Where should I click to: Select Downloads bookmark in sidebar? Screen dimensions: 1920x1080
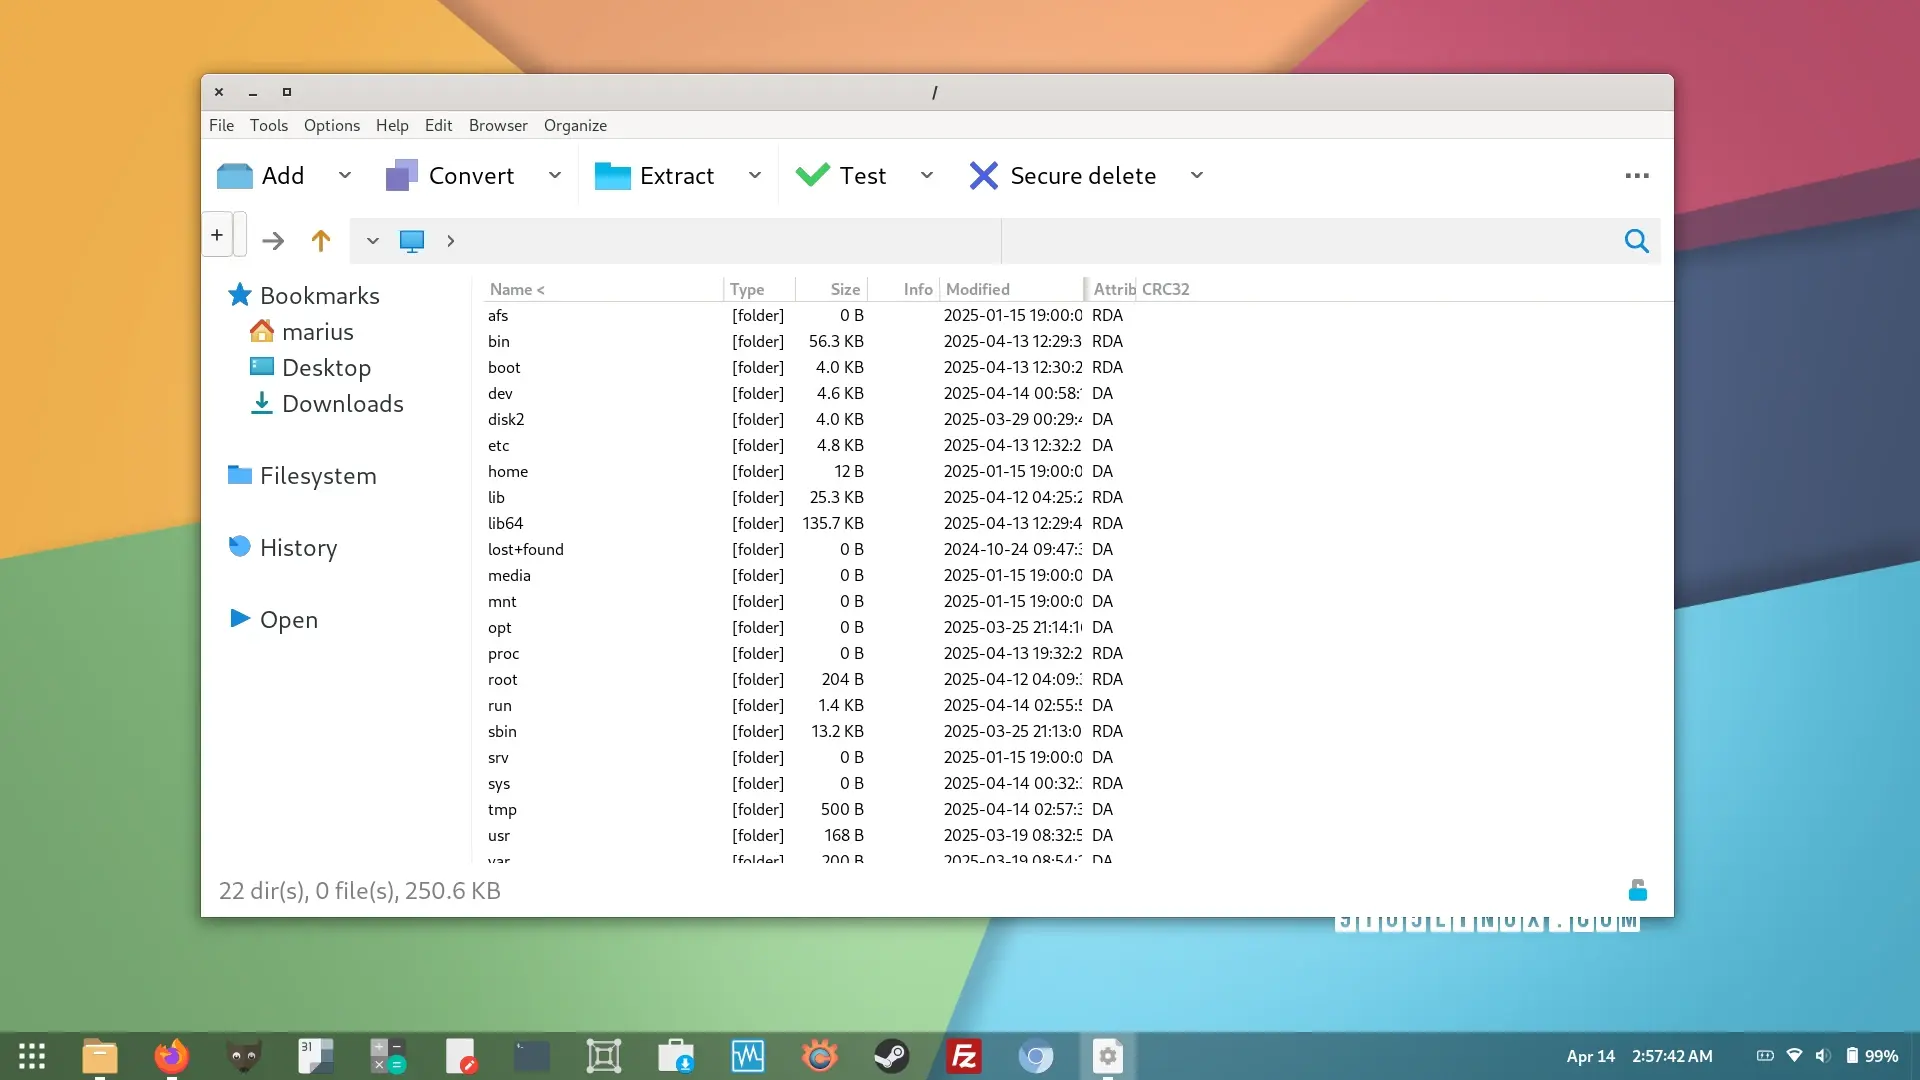(342, 404)
